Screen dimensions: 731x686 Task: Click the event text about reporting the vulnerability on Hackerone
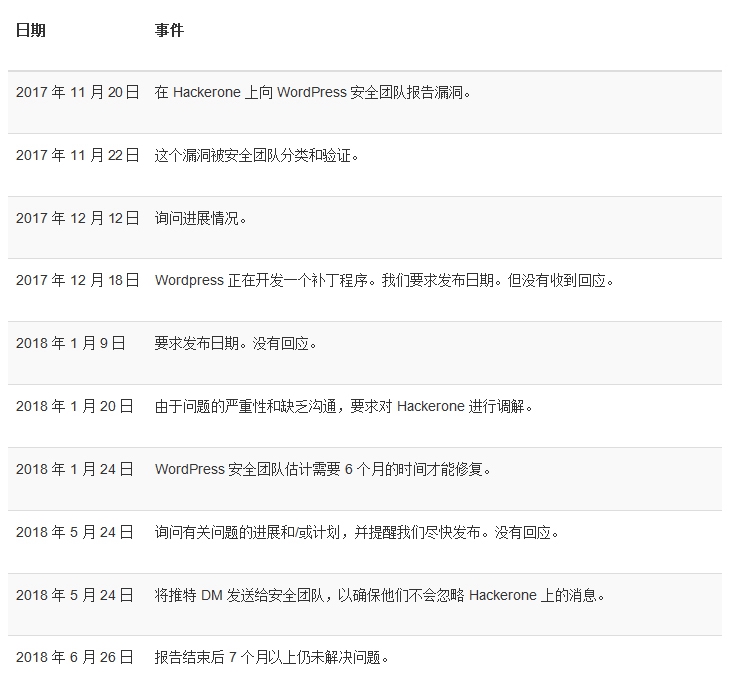[312, 93]
